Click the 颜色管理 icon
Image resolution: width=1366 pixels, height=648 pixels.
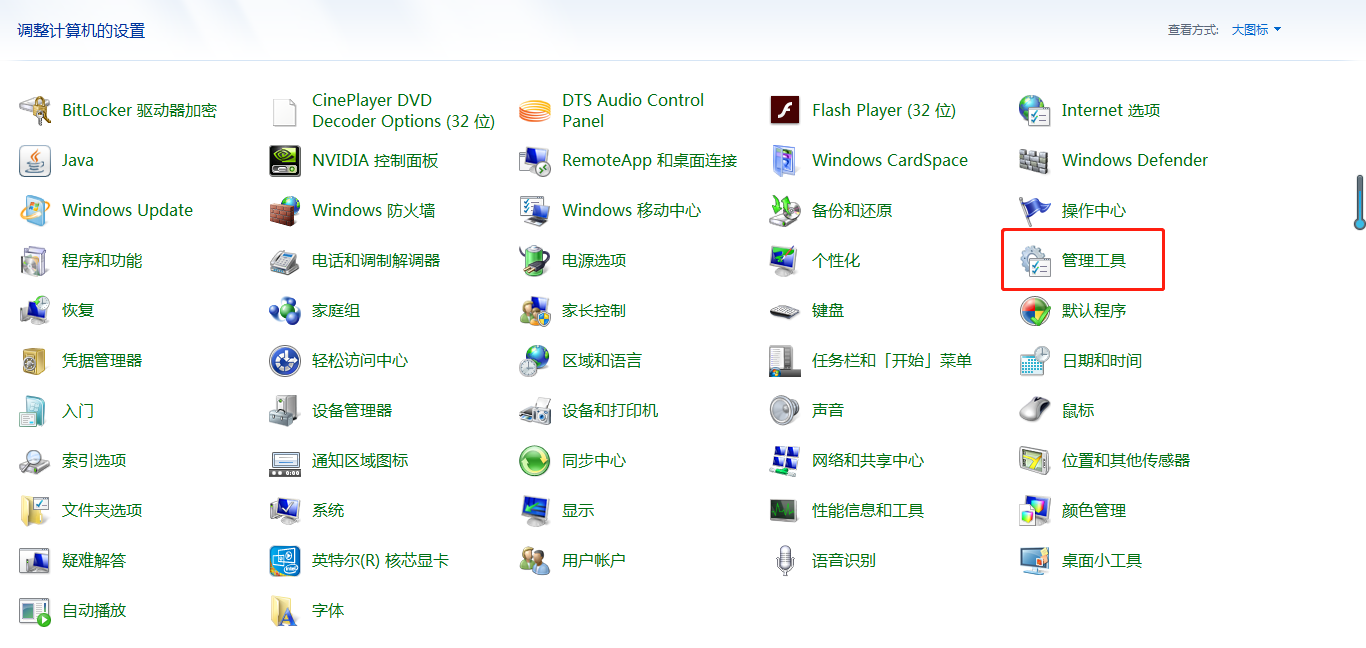(x=1035, y=510)
